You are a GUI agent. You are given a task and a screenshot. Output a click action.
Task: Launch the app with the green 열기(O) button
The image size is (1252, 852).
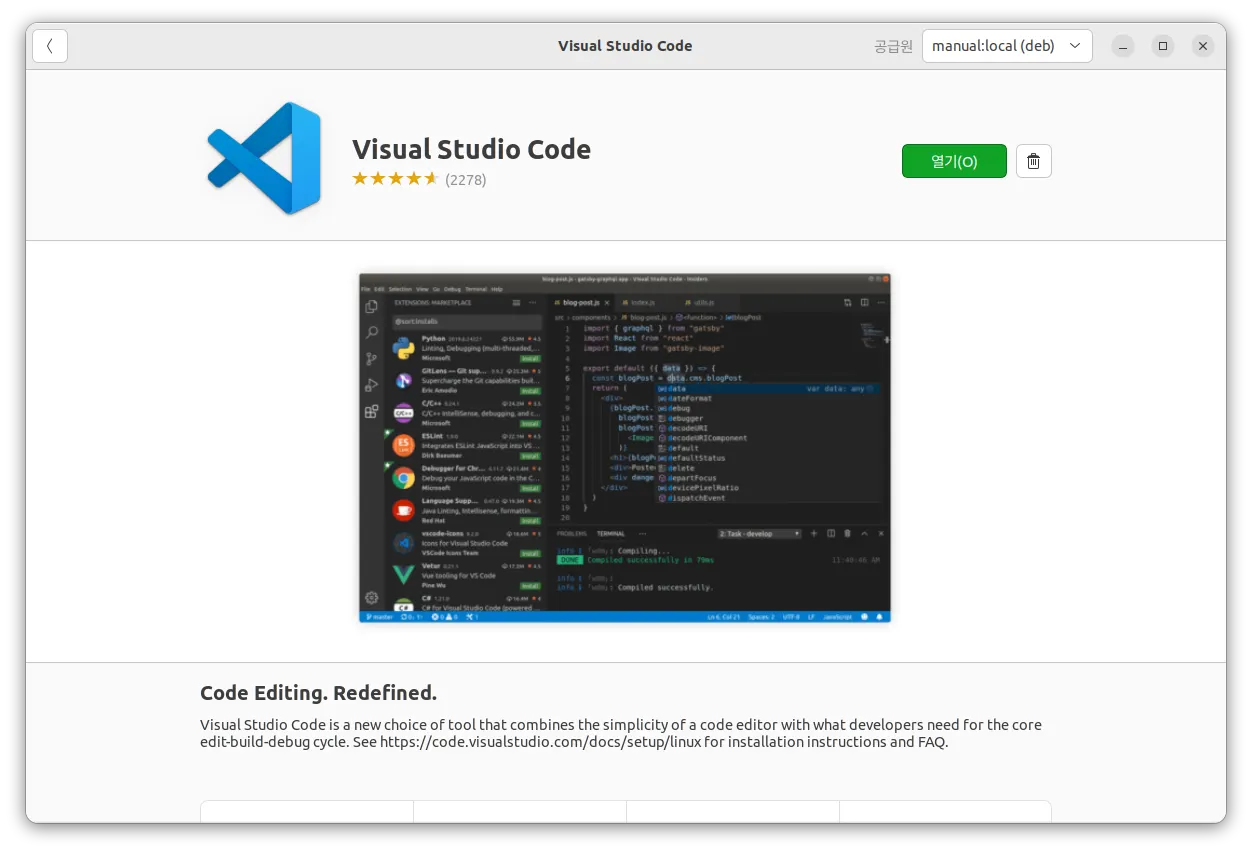click(x=954, y=161)
